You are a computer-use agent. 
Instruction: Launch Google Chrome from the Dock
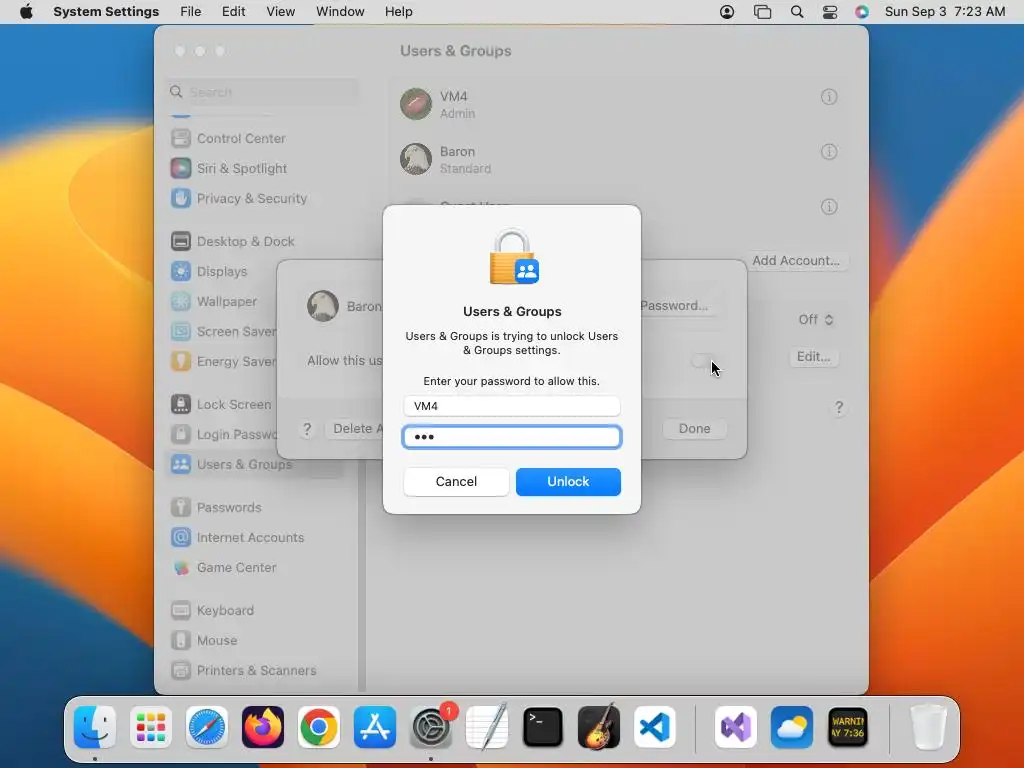pos(319,727)
